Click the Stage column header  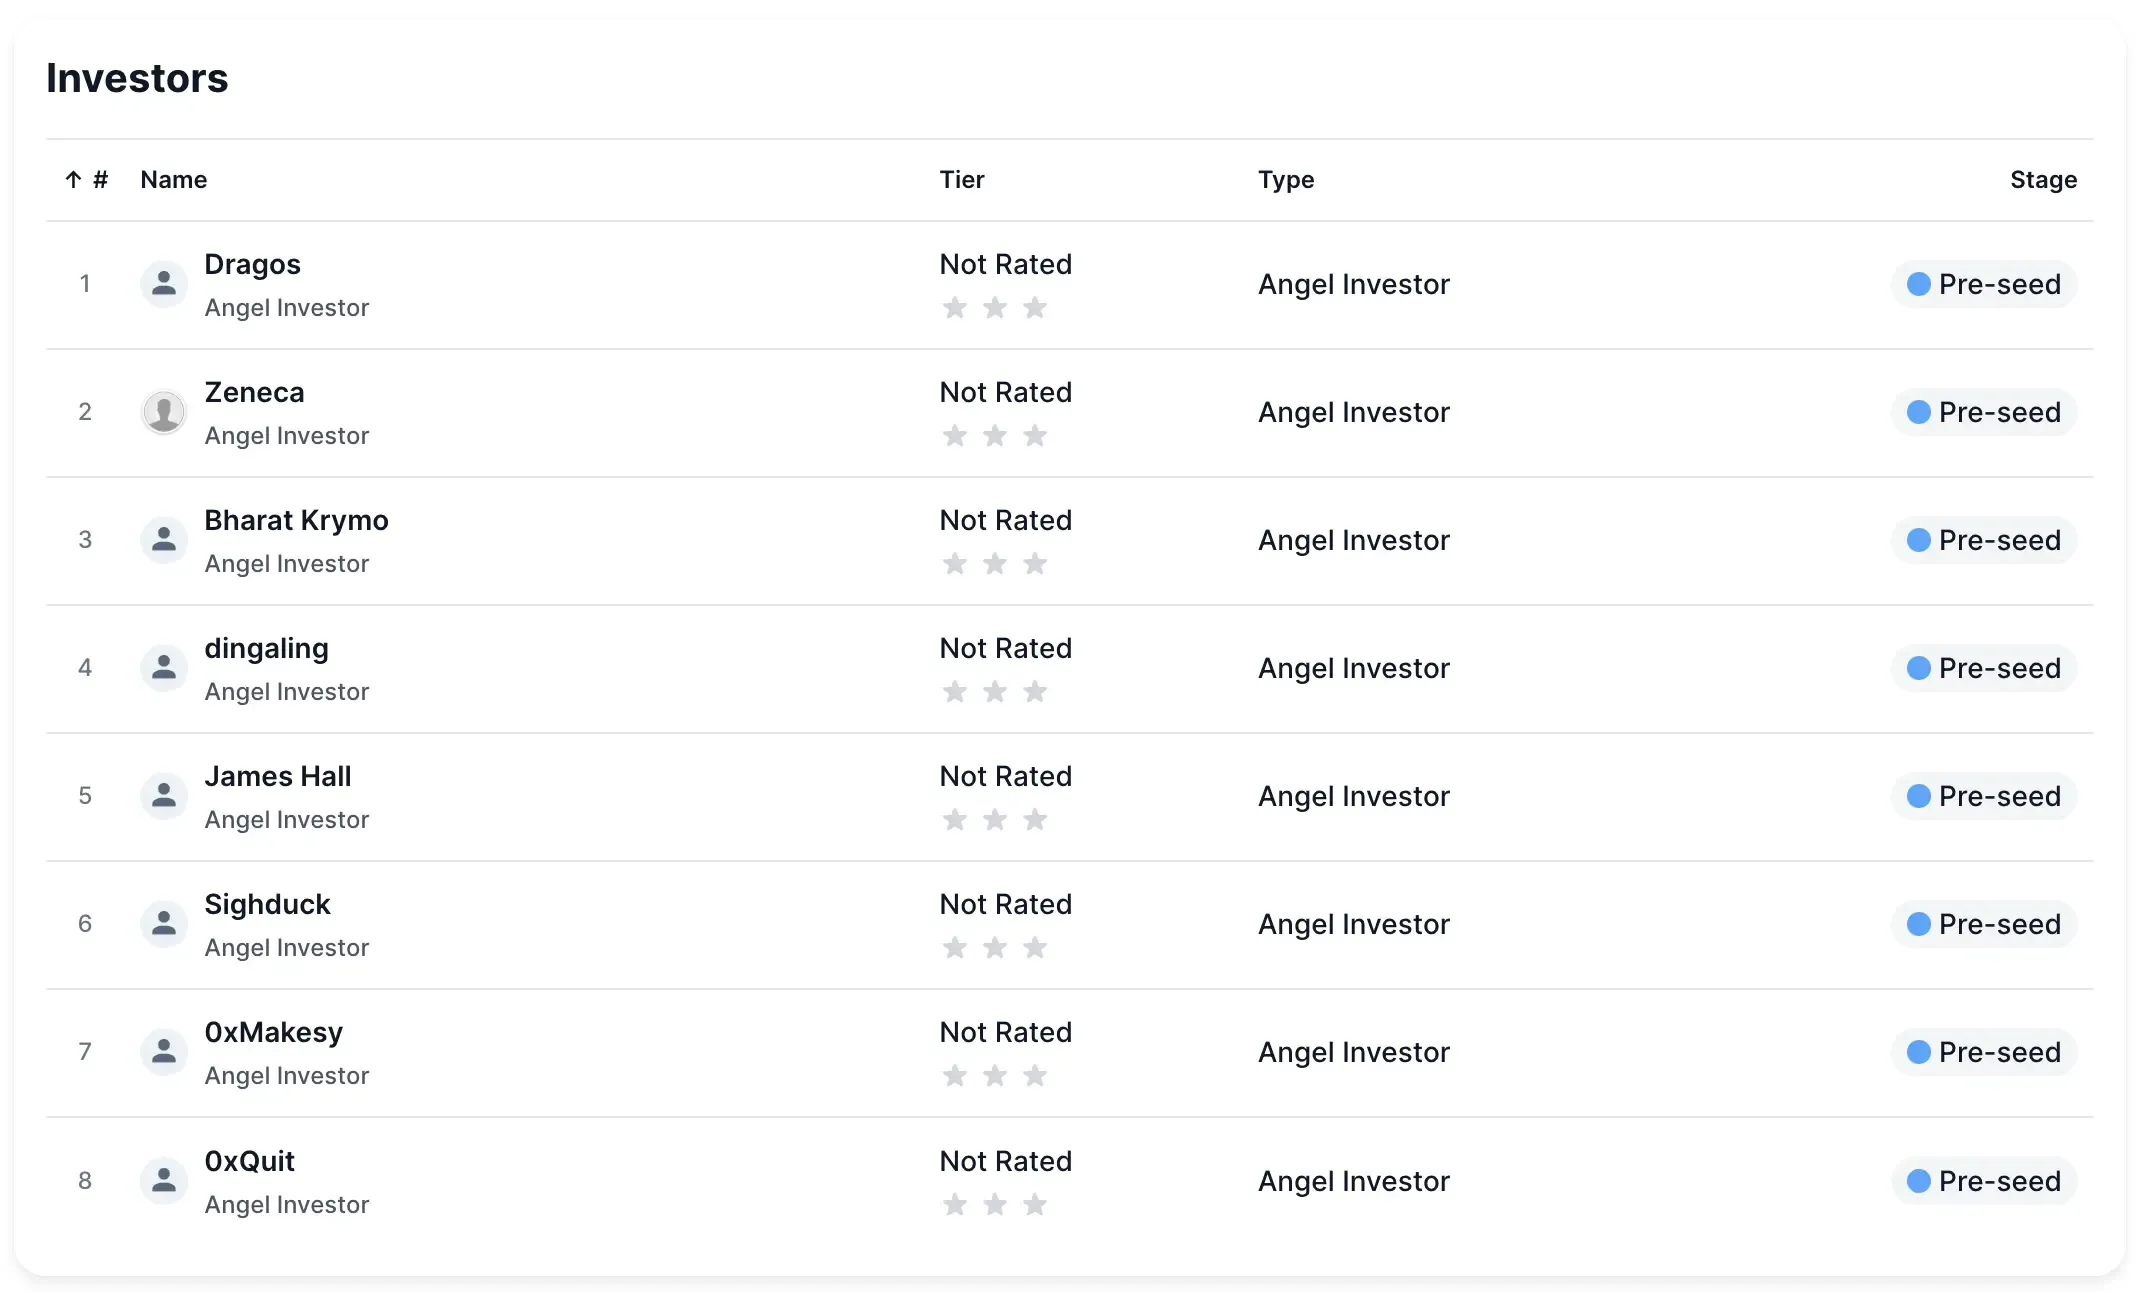coord(2043,180)
